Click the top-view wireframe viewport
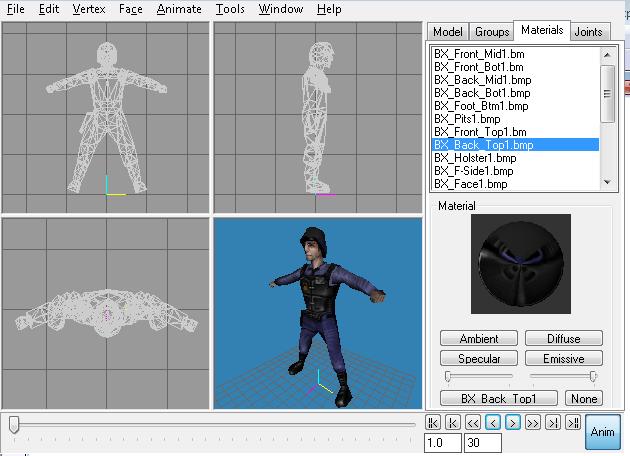 click(106, 313)
